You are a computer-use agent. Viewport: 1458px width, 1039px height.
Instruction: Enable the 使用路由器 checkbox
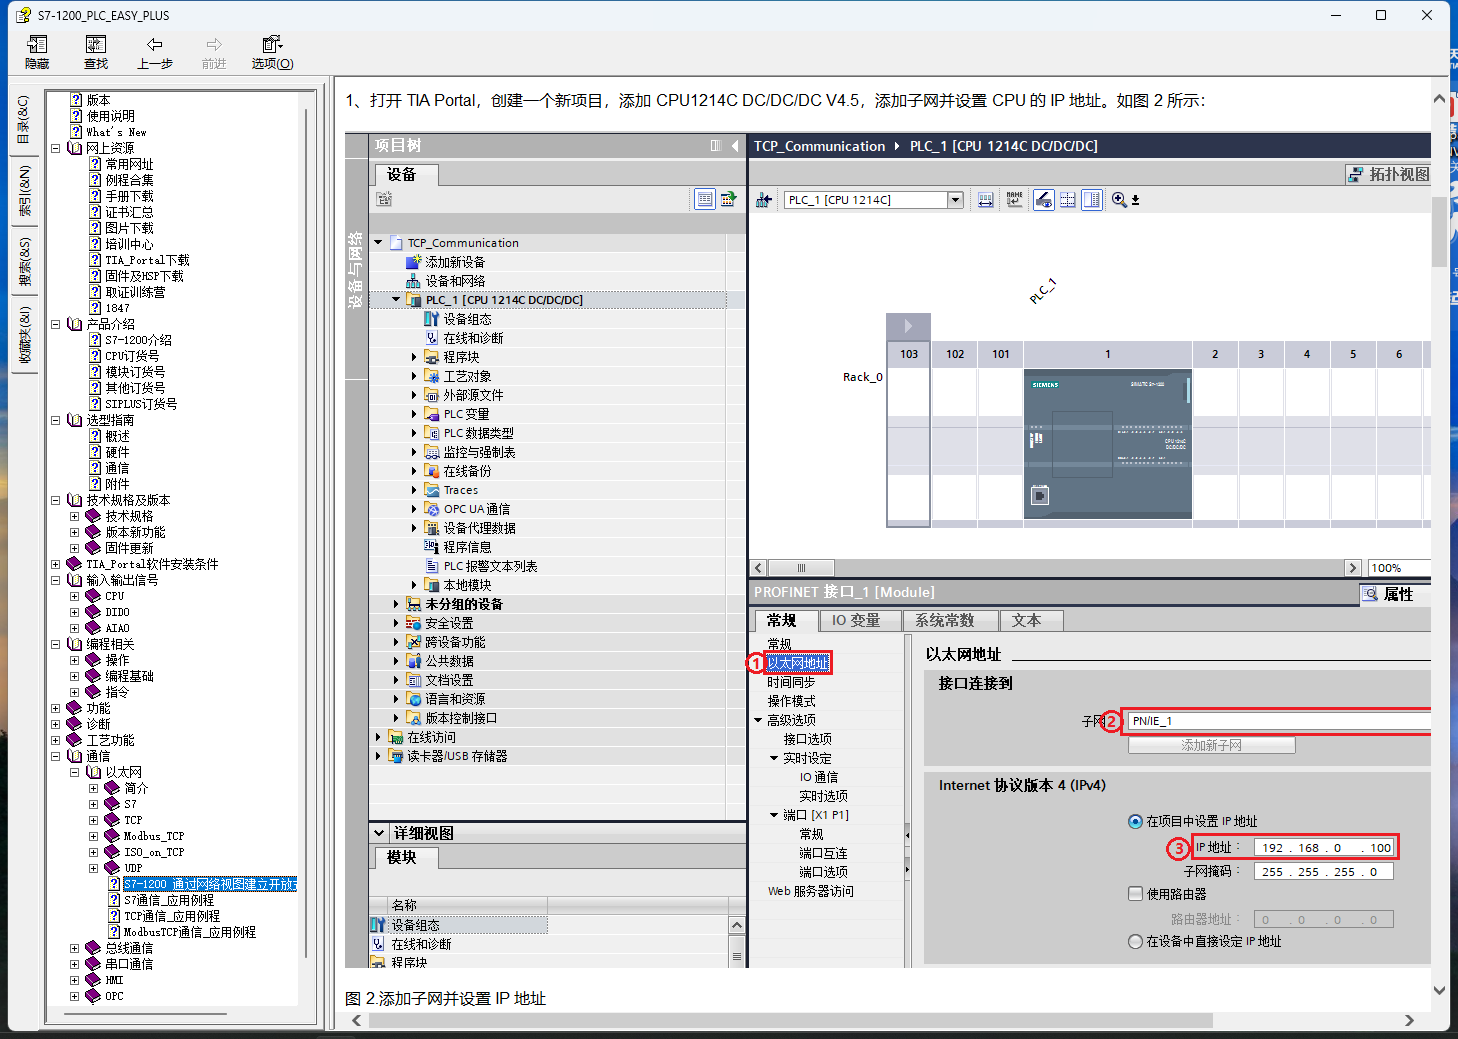coord(1135,894)
